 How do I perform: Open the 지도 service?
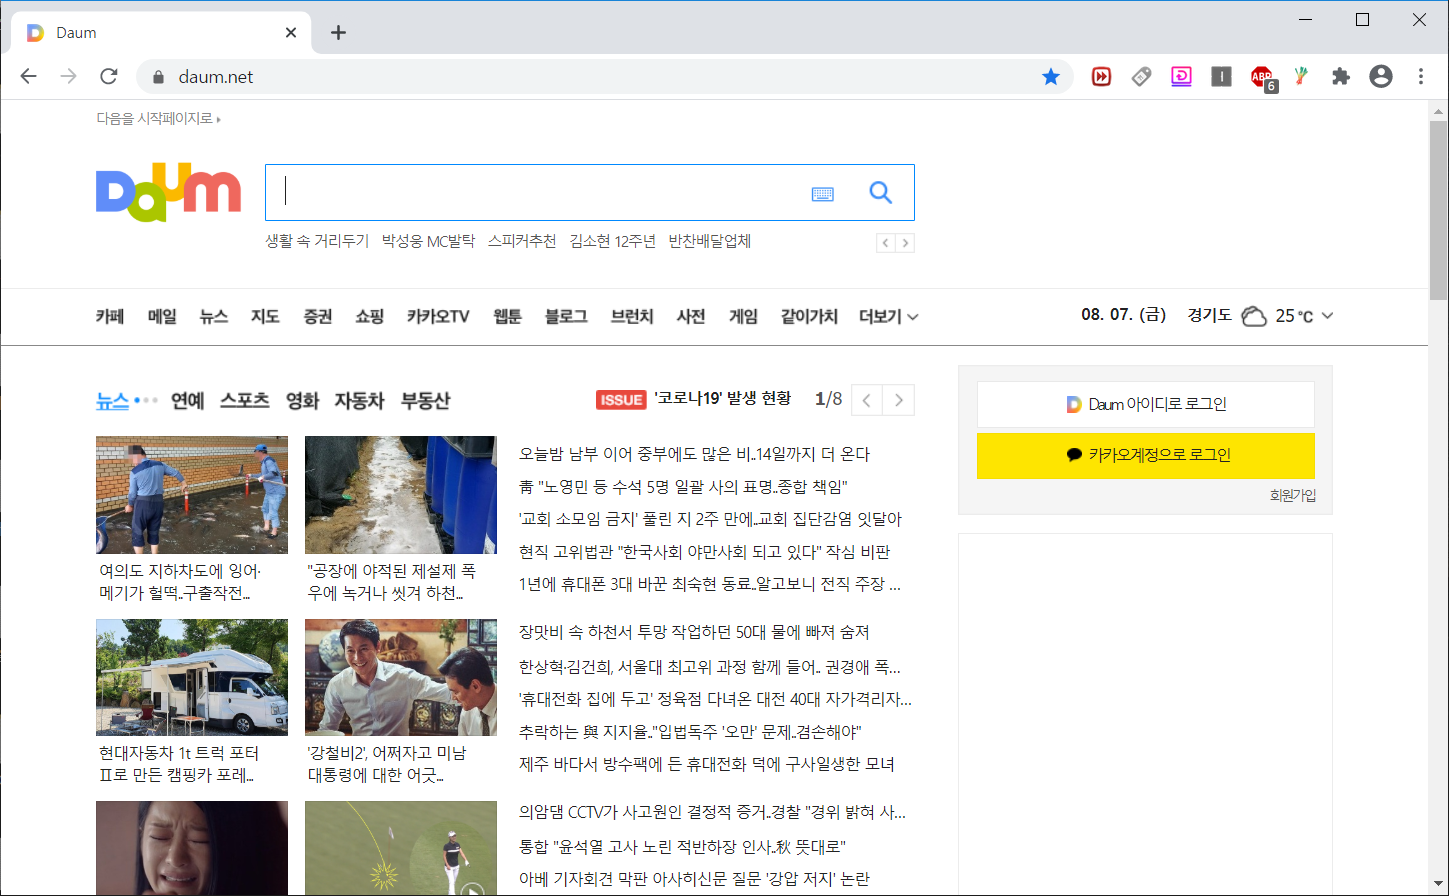click(x=265, y=316)
